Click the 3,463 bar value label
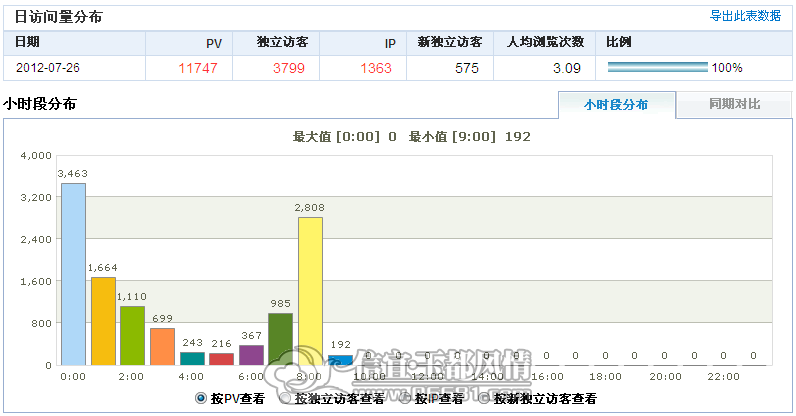This screenshot has width=796, height=416. click(73, 174)
